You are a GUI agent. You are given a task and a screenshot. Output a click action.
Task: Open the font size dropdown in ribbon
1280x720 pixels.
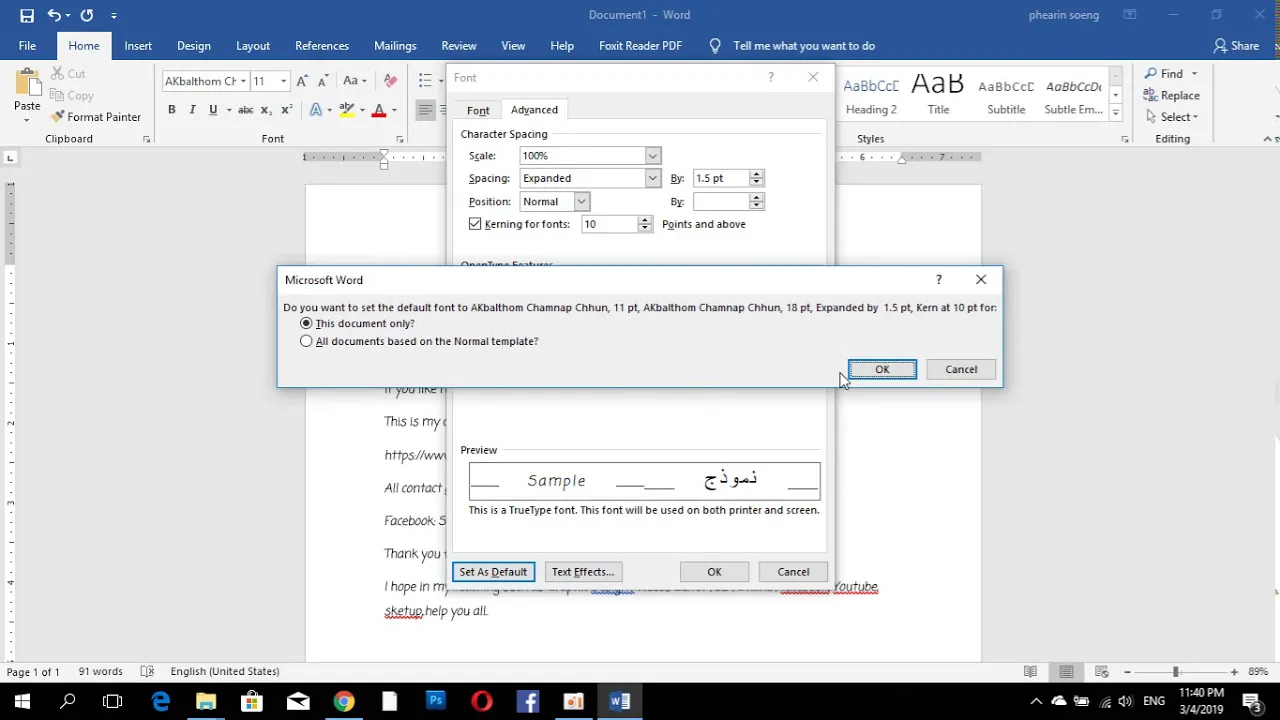tap(283, 81)
